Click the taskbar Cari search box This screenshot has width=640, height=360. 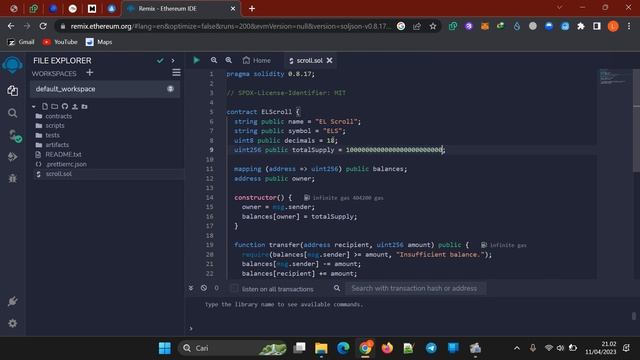(x=232, y=348)
